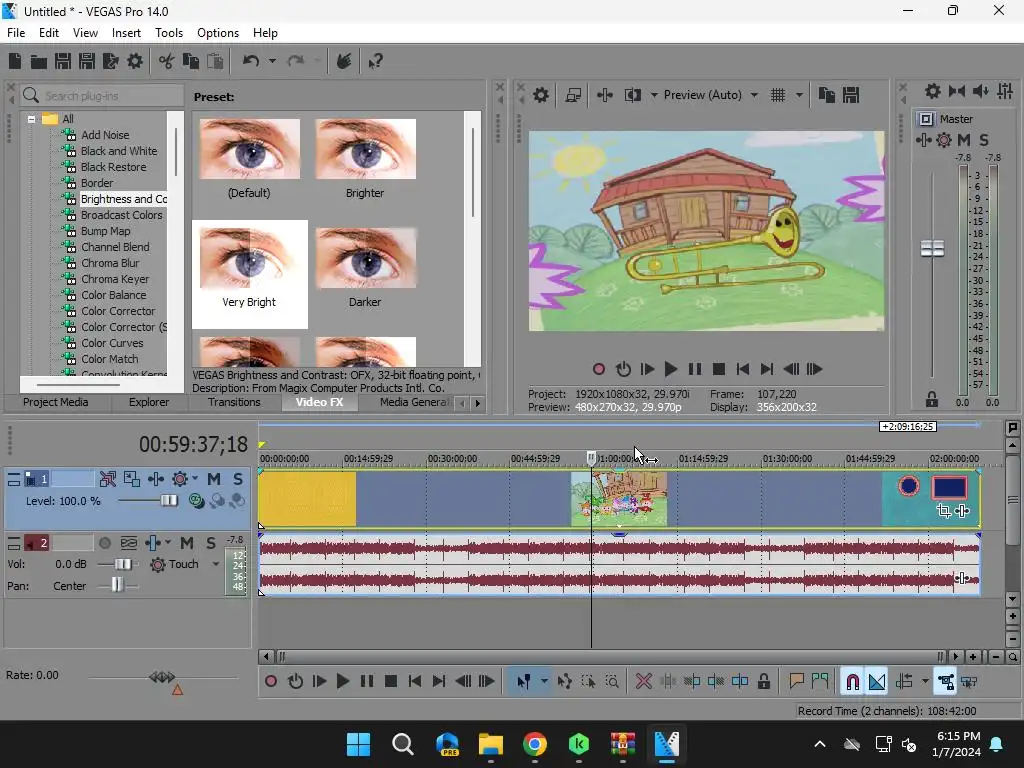The image size is (1024, 768).
Task: Open Normal Edit Tool dropdown arrow
Action: [544, 682]
